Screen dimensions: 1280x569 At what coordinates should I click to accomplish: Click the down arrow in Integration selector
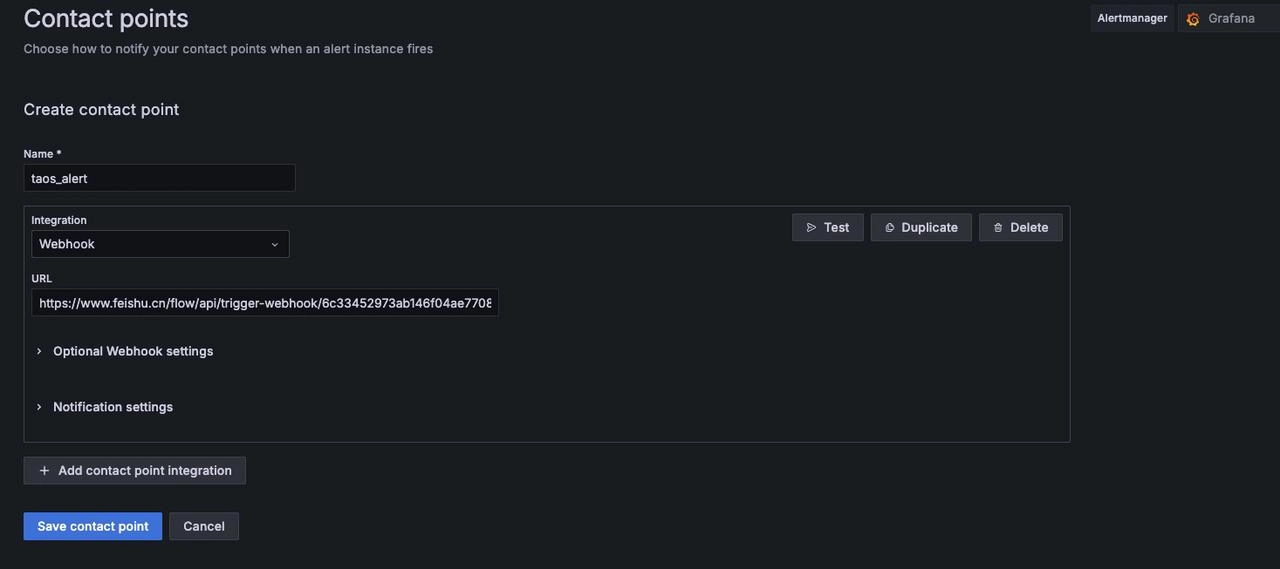[274, 245]
